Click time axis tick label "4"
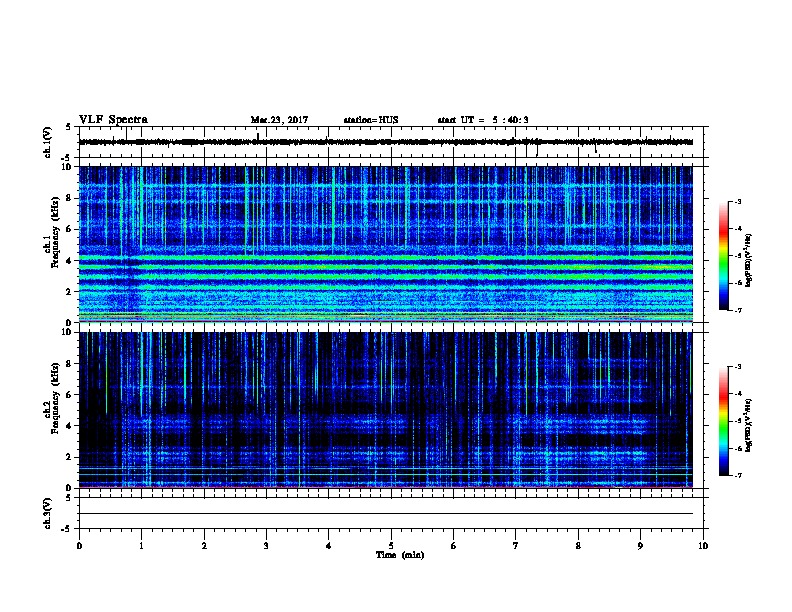The height and width of the screenshot is (612, 792). 329,546
